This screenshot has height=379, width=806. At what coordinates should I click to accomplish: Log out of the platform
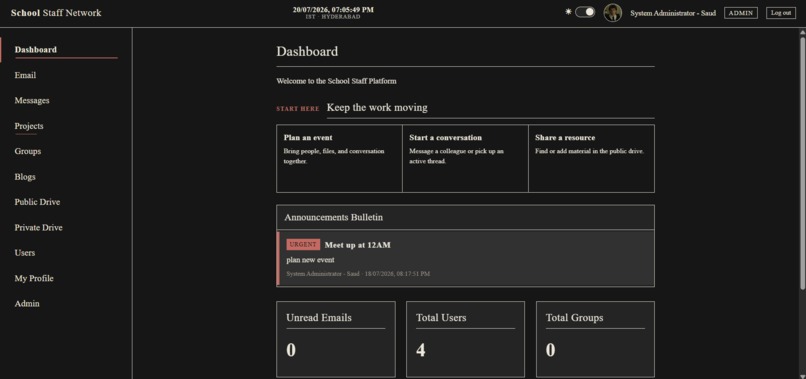(781, 13)
